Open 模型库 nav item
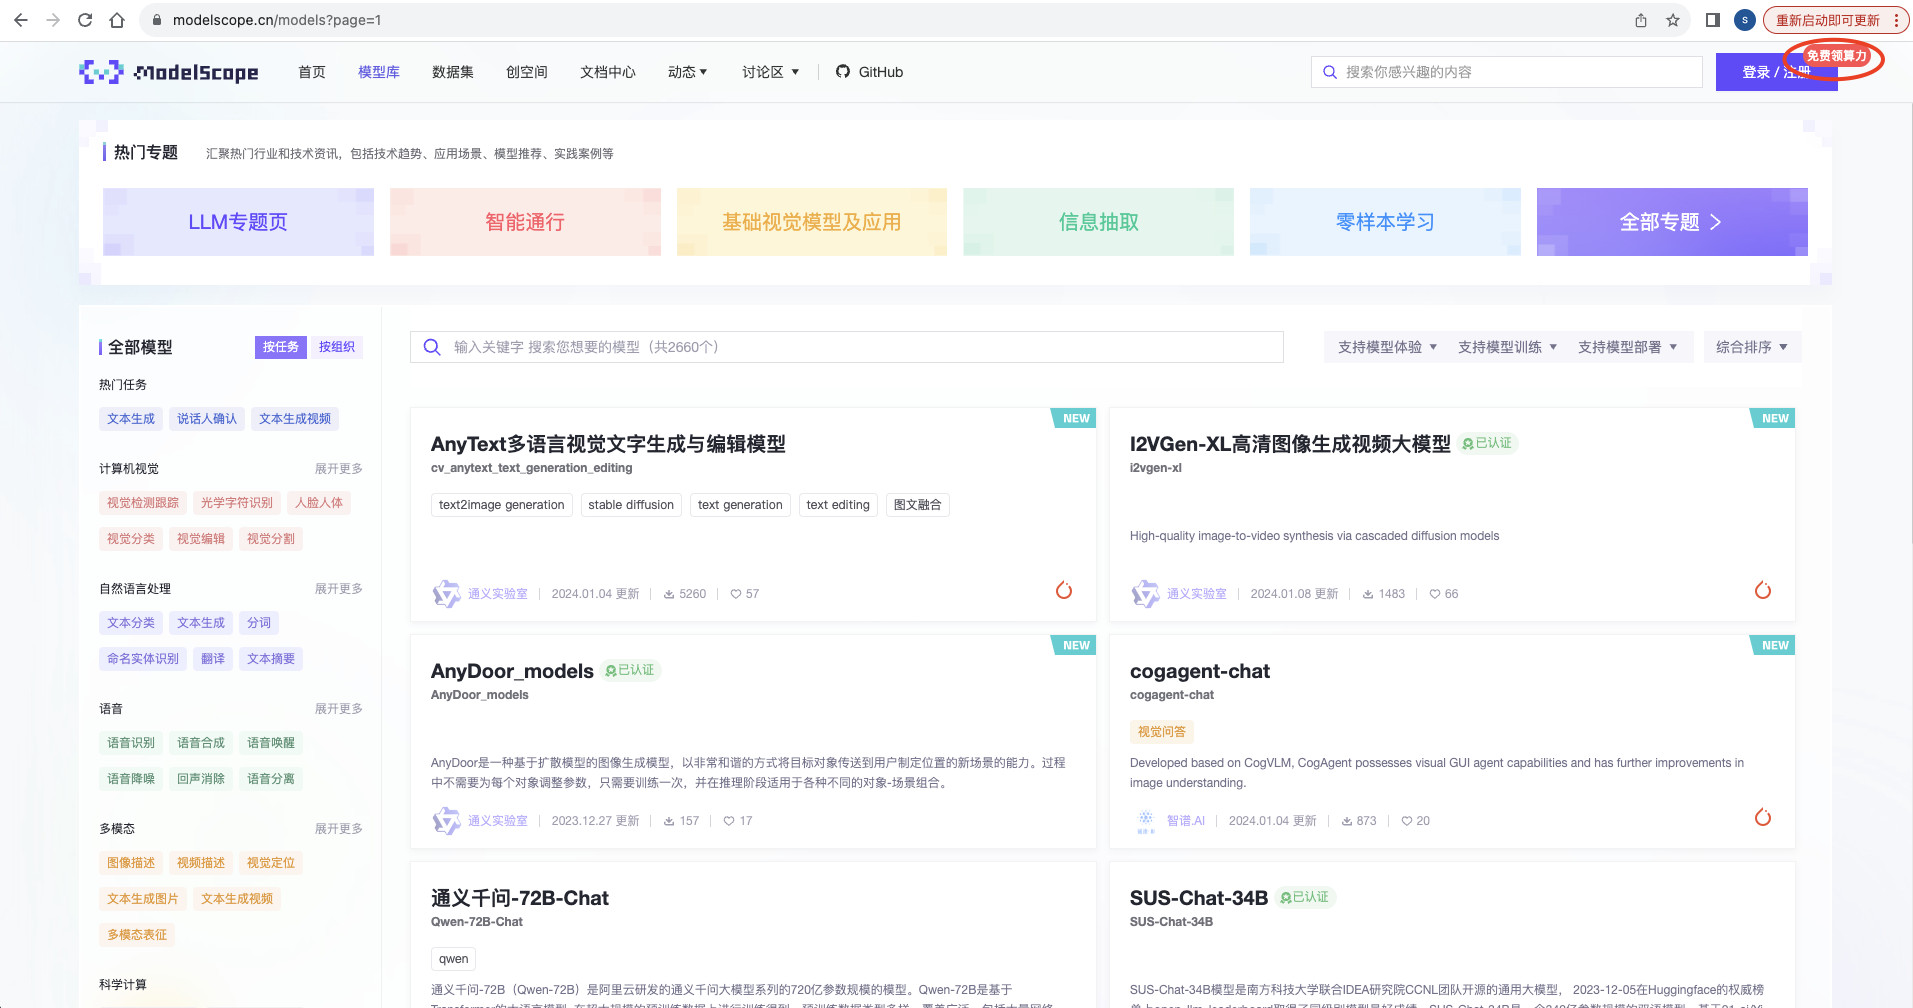This screenshot has height=1008, width=1913. tap(379, 72)
